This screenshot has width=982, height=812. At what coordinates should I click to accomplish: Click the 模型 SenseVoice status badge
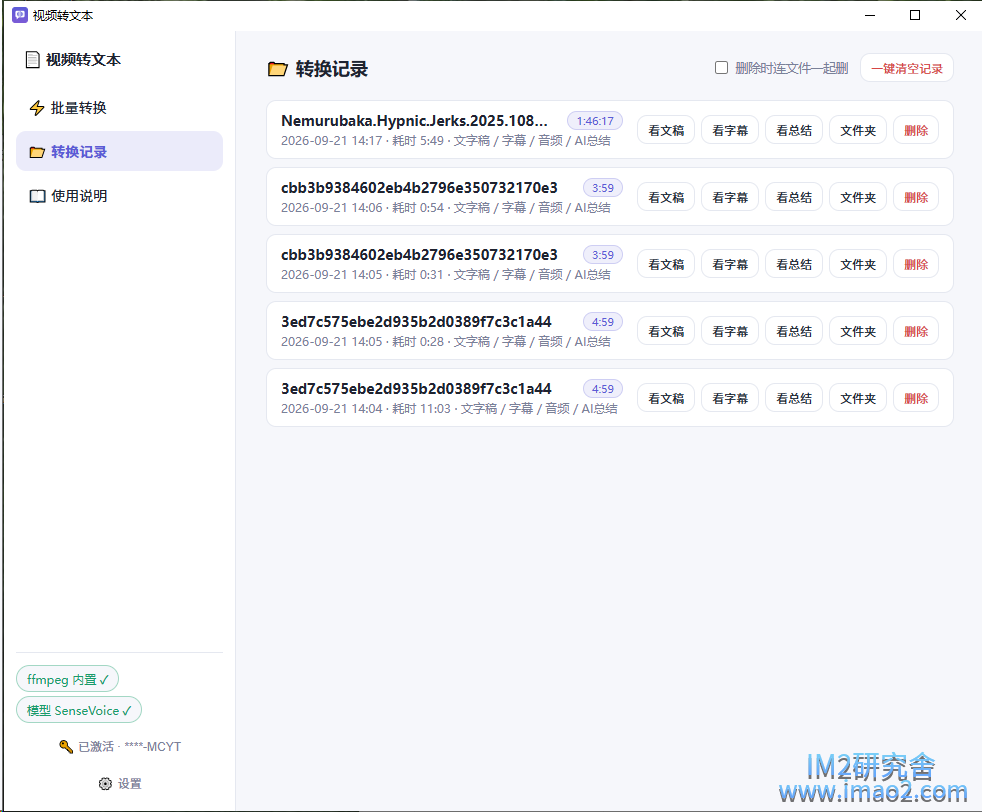click(x=79, y=710)
